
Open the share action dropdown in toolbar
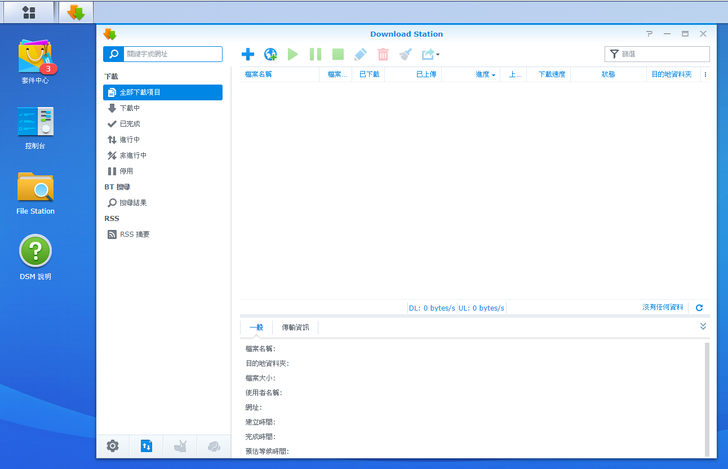(430, 54)
